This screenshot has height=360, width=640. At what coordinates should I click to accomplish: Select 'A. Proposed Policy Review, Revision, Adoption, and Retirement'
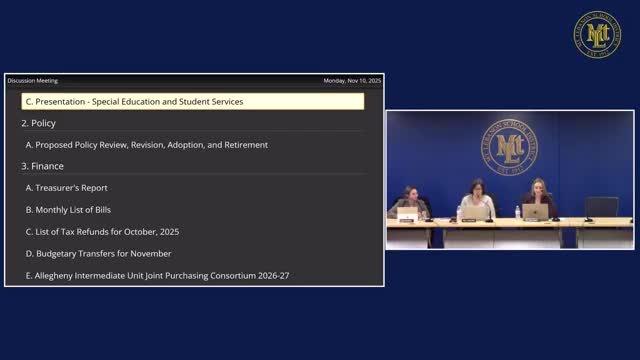[147, 145]
